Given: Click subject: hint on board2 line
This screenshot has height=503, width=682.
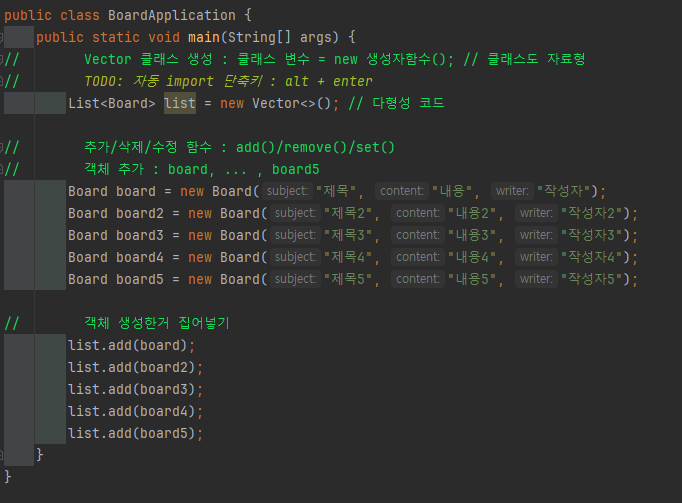Looking at the screenshot, I should pyautogui.click(x=295, y=213).
